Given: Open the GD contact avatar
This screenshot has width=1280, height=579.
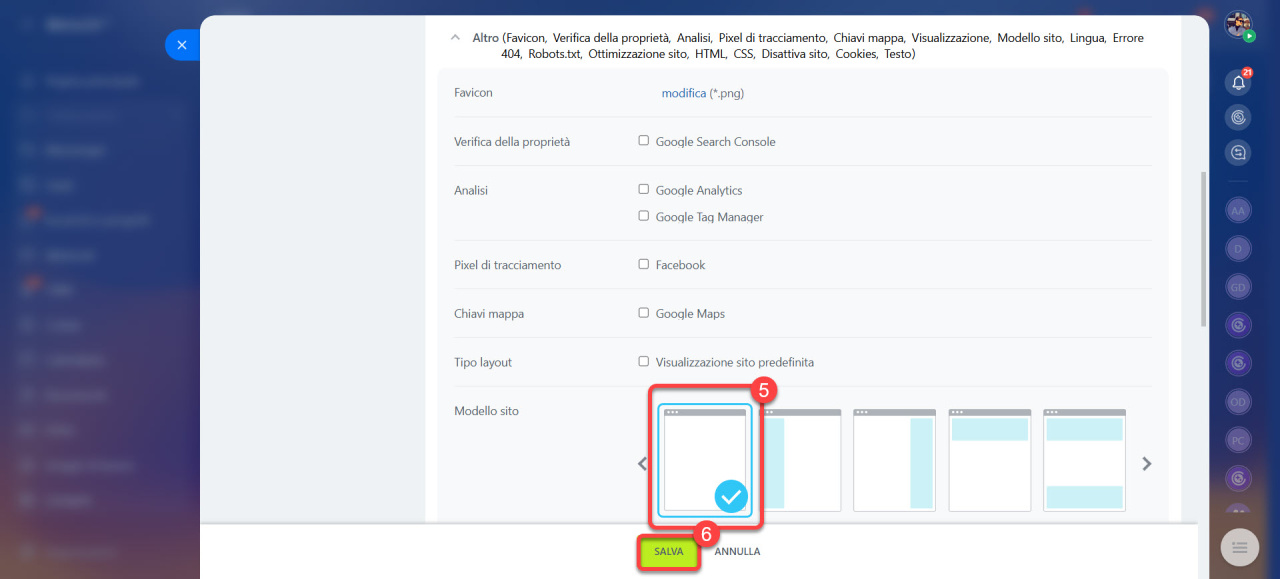Looking at the screenshot, I should coord(1238,287).
